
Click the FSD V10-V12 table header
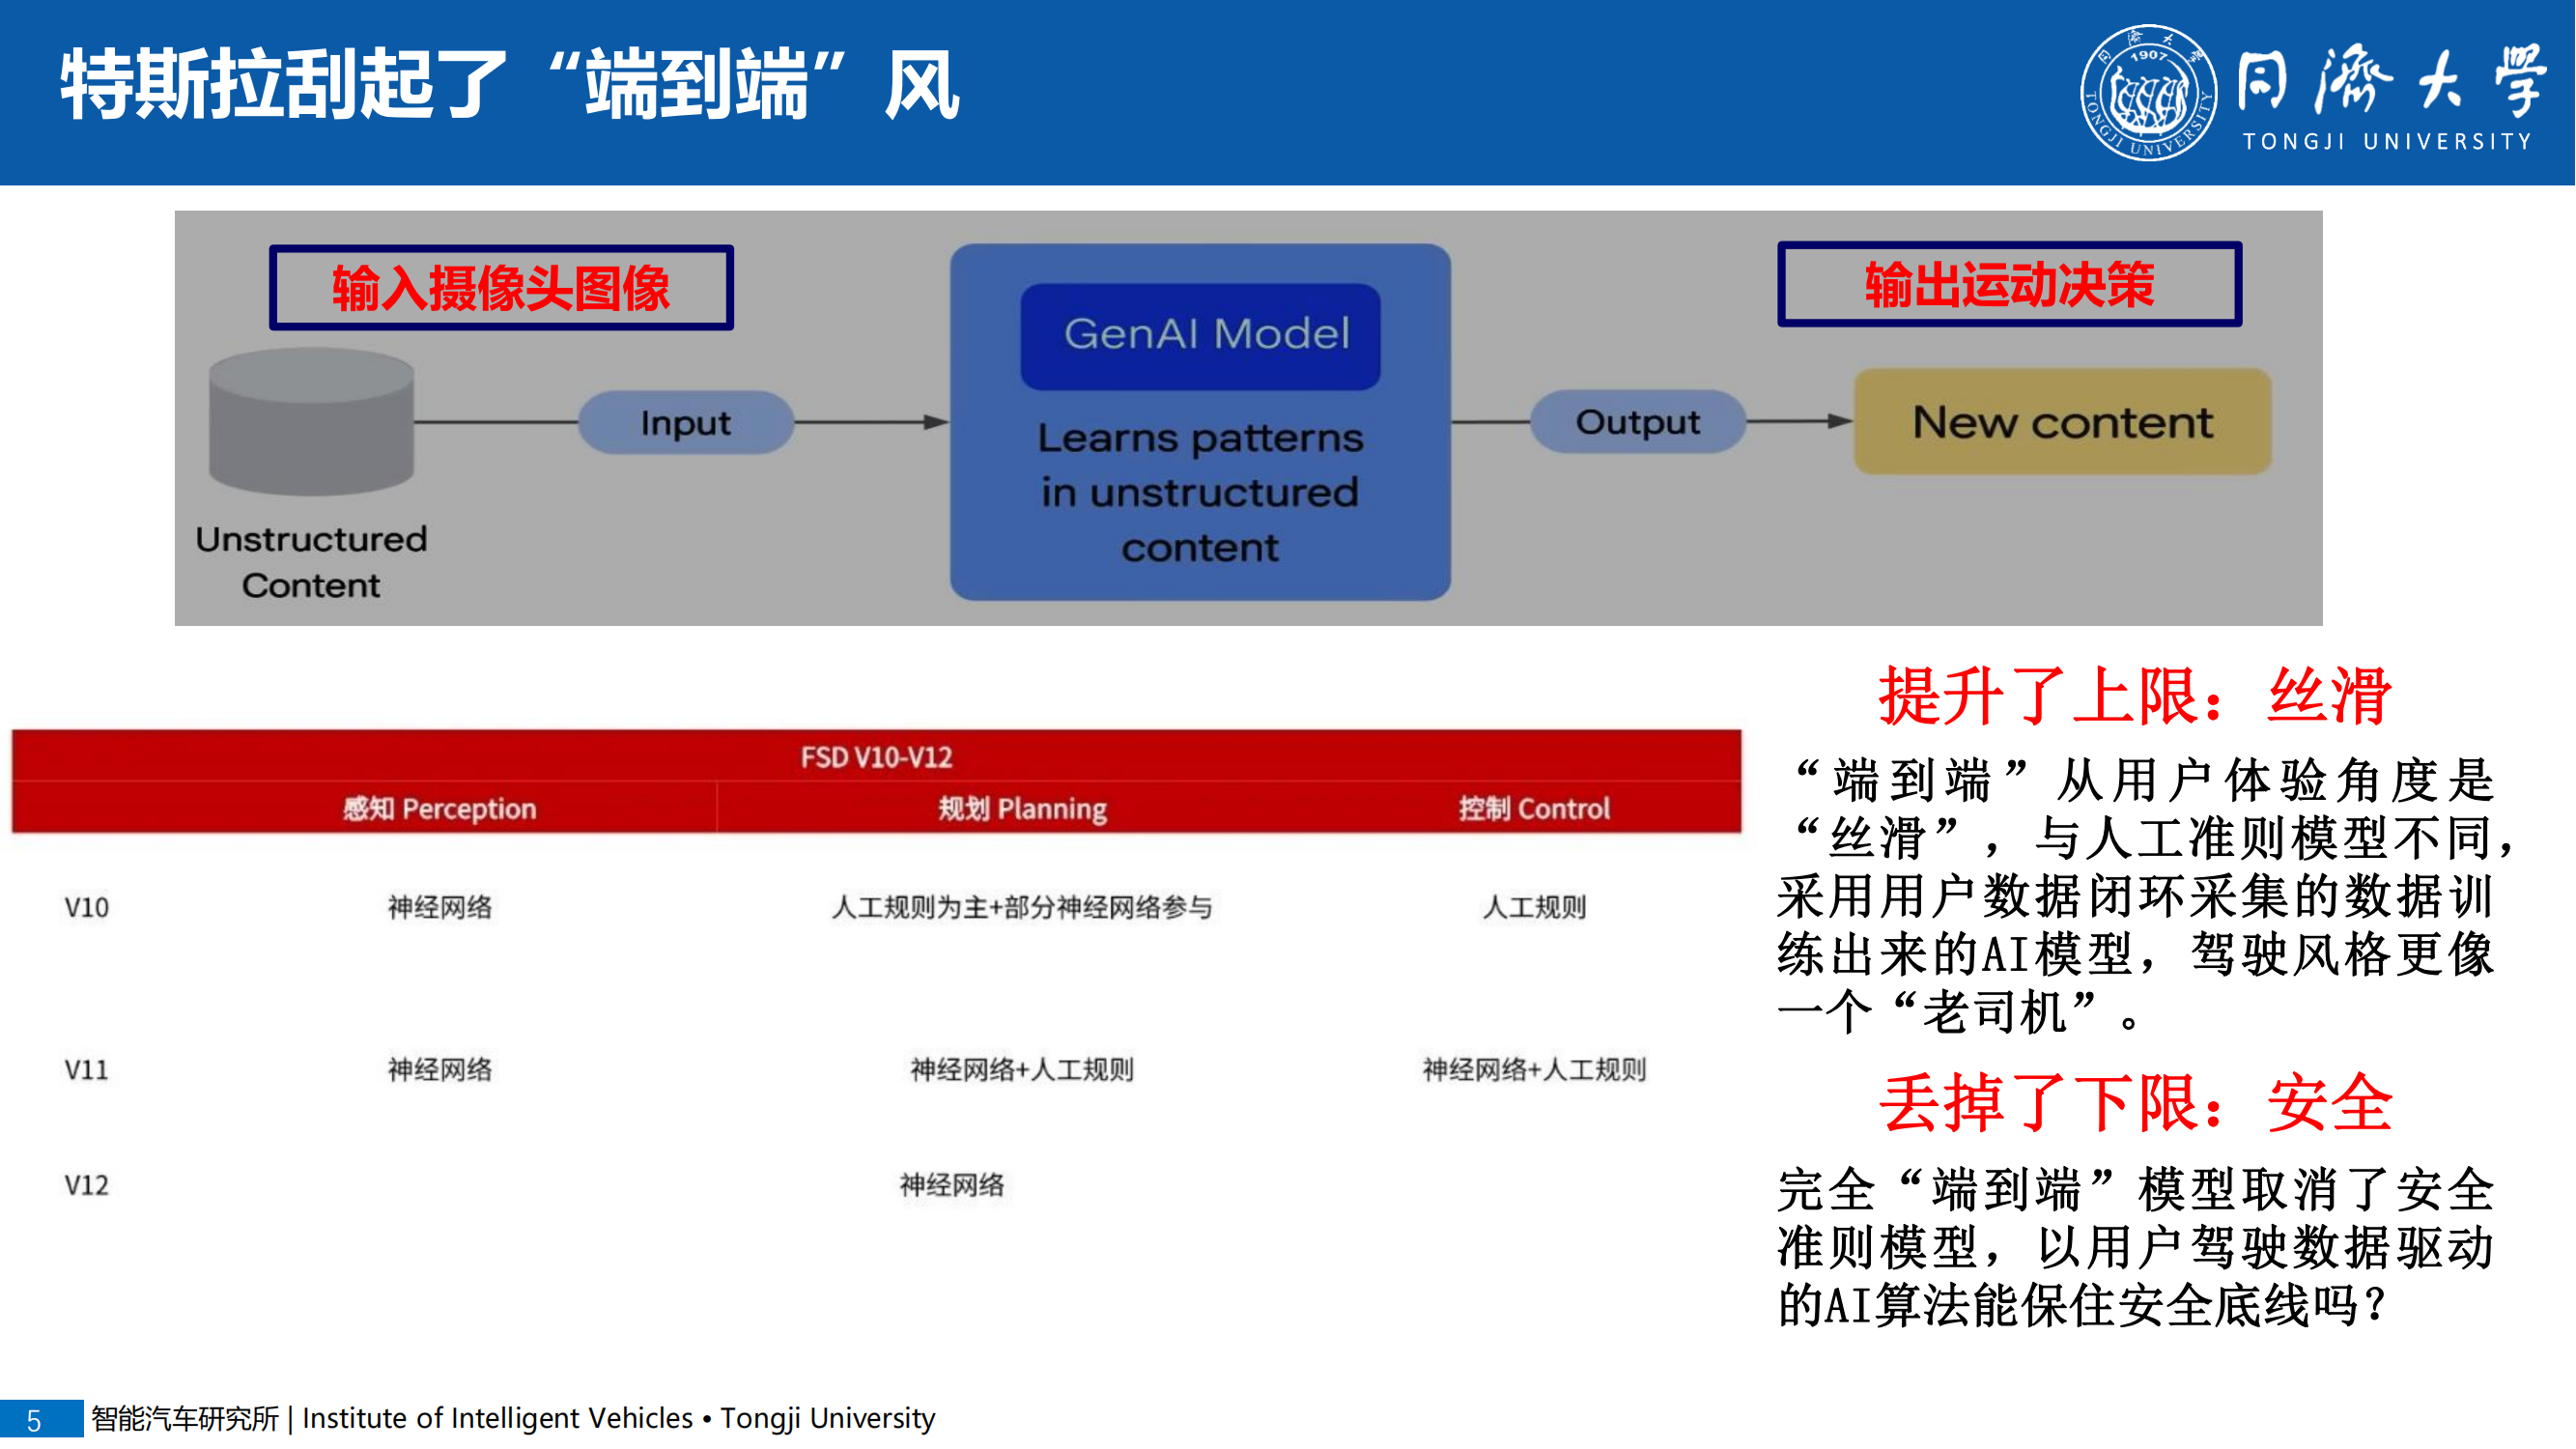coord(876,757)
